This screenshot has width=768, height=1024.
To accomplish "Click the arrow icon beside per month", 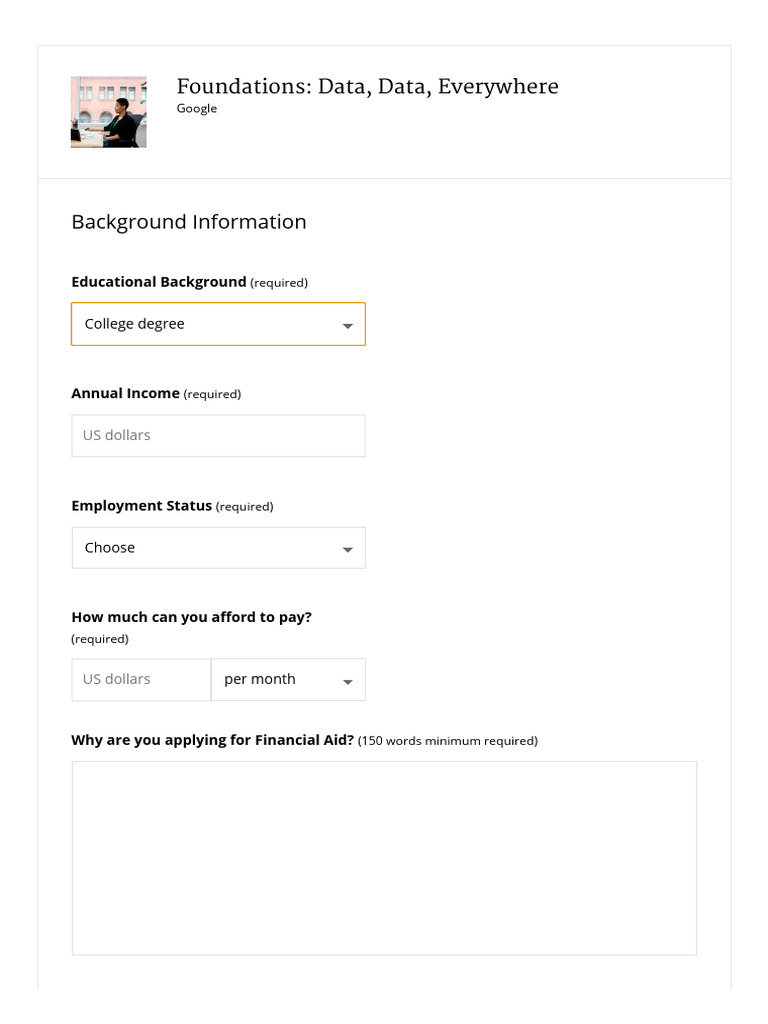I will coord(347,681).
